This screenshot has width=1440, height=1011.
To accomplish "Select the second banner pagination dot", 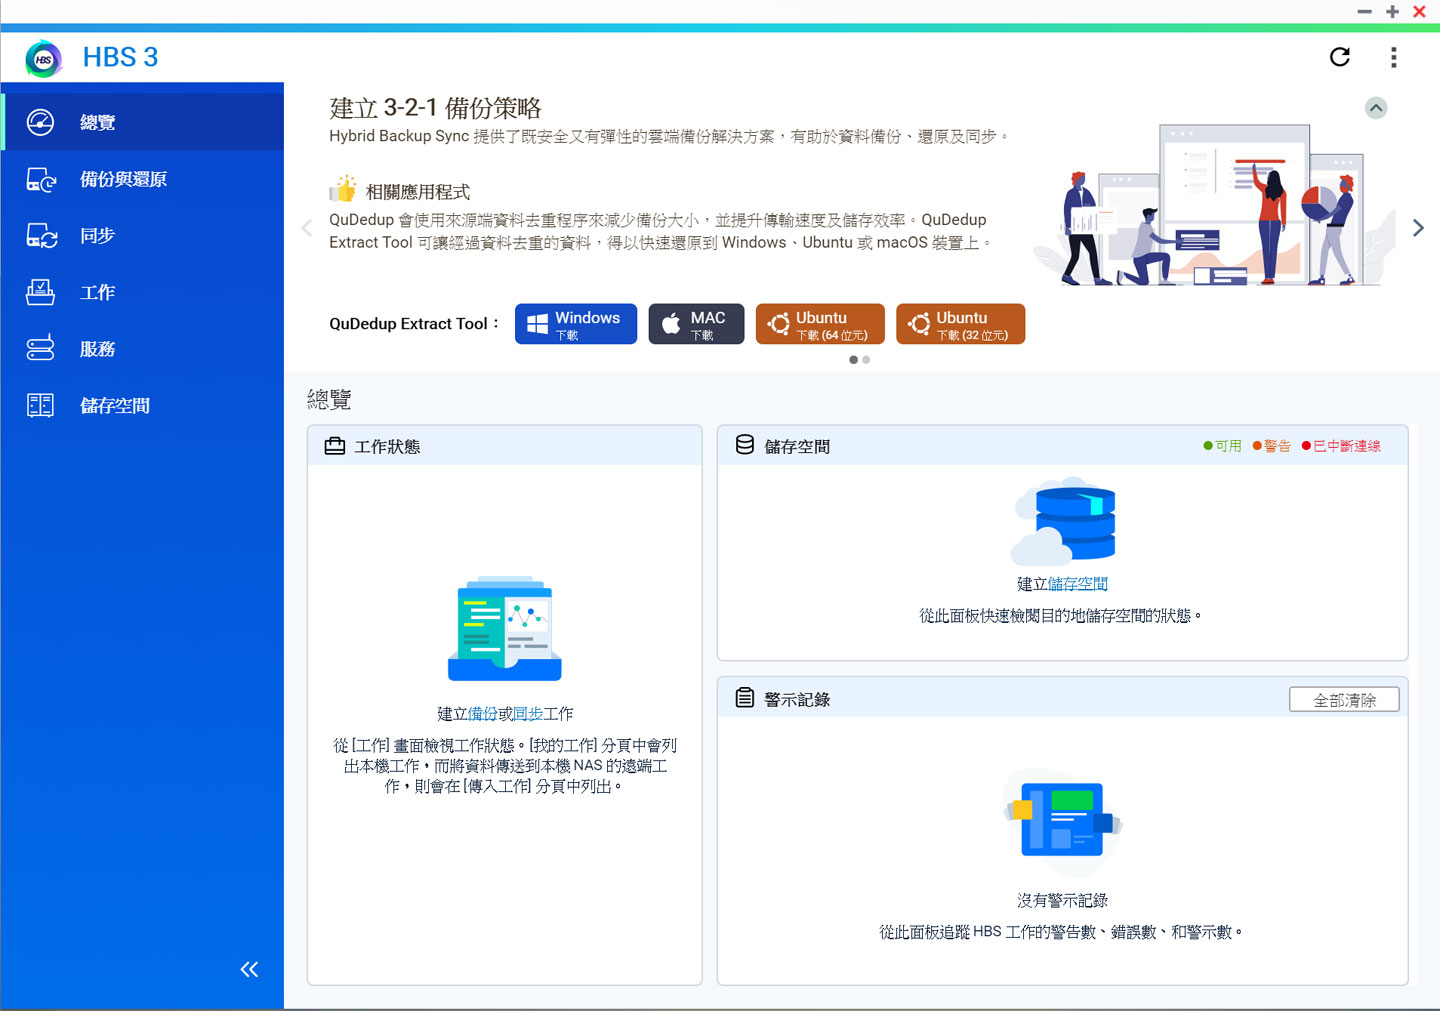I will [x=866, y=360].
